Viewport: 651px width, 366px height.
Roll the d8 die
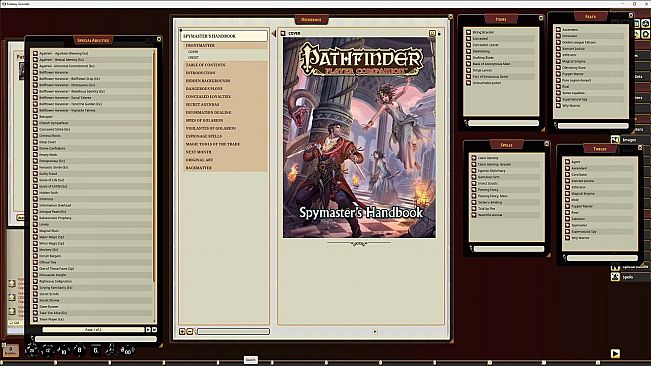pyautogui.click(x=79, y=351)
